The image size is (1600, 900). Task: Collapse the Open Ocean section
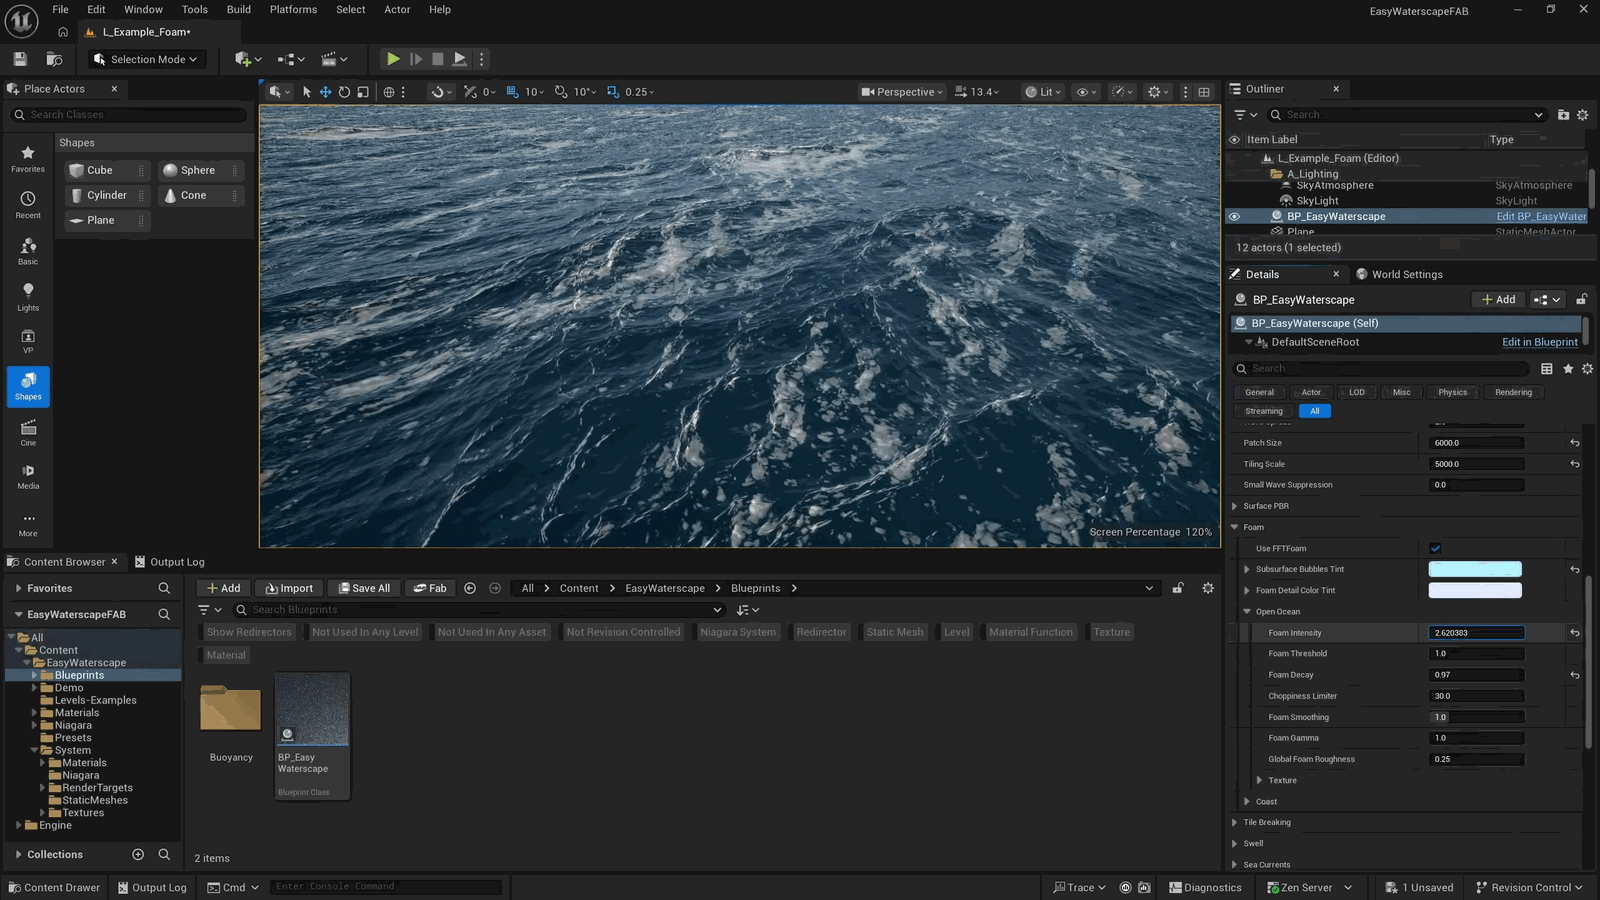[x=1247, y=612]
